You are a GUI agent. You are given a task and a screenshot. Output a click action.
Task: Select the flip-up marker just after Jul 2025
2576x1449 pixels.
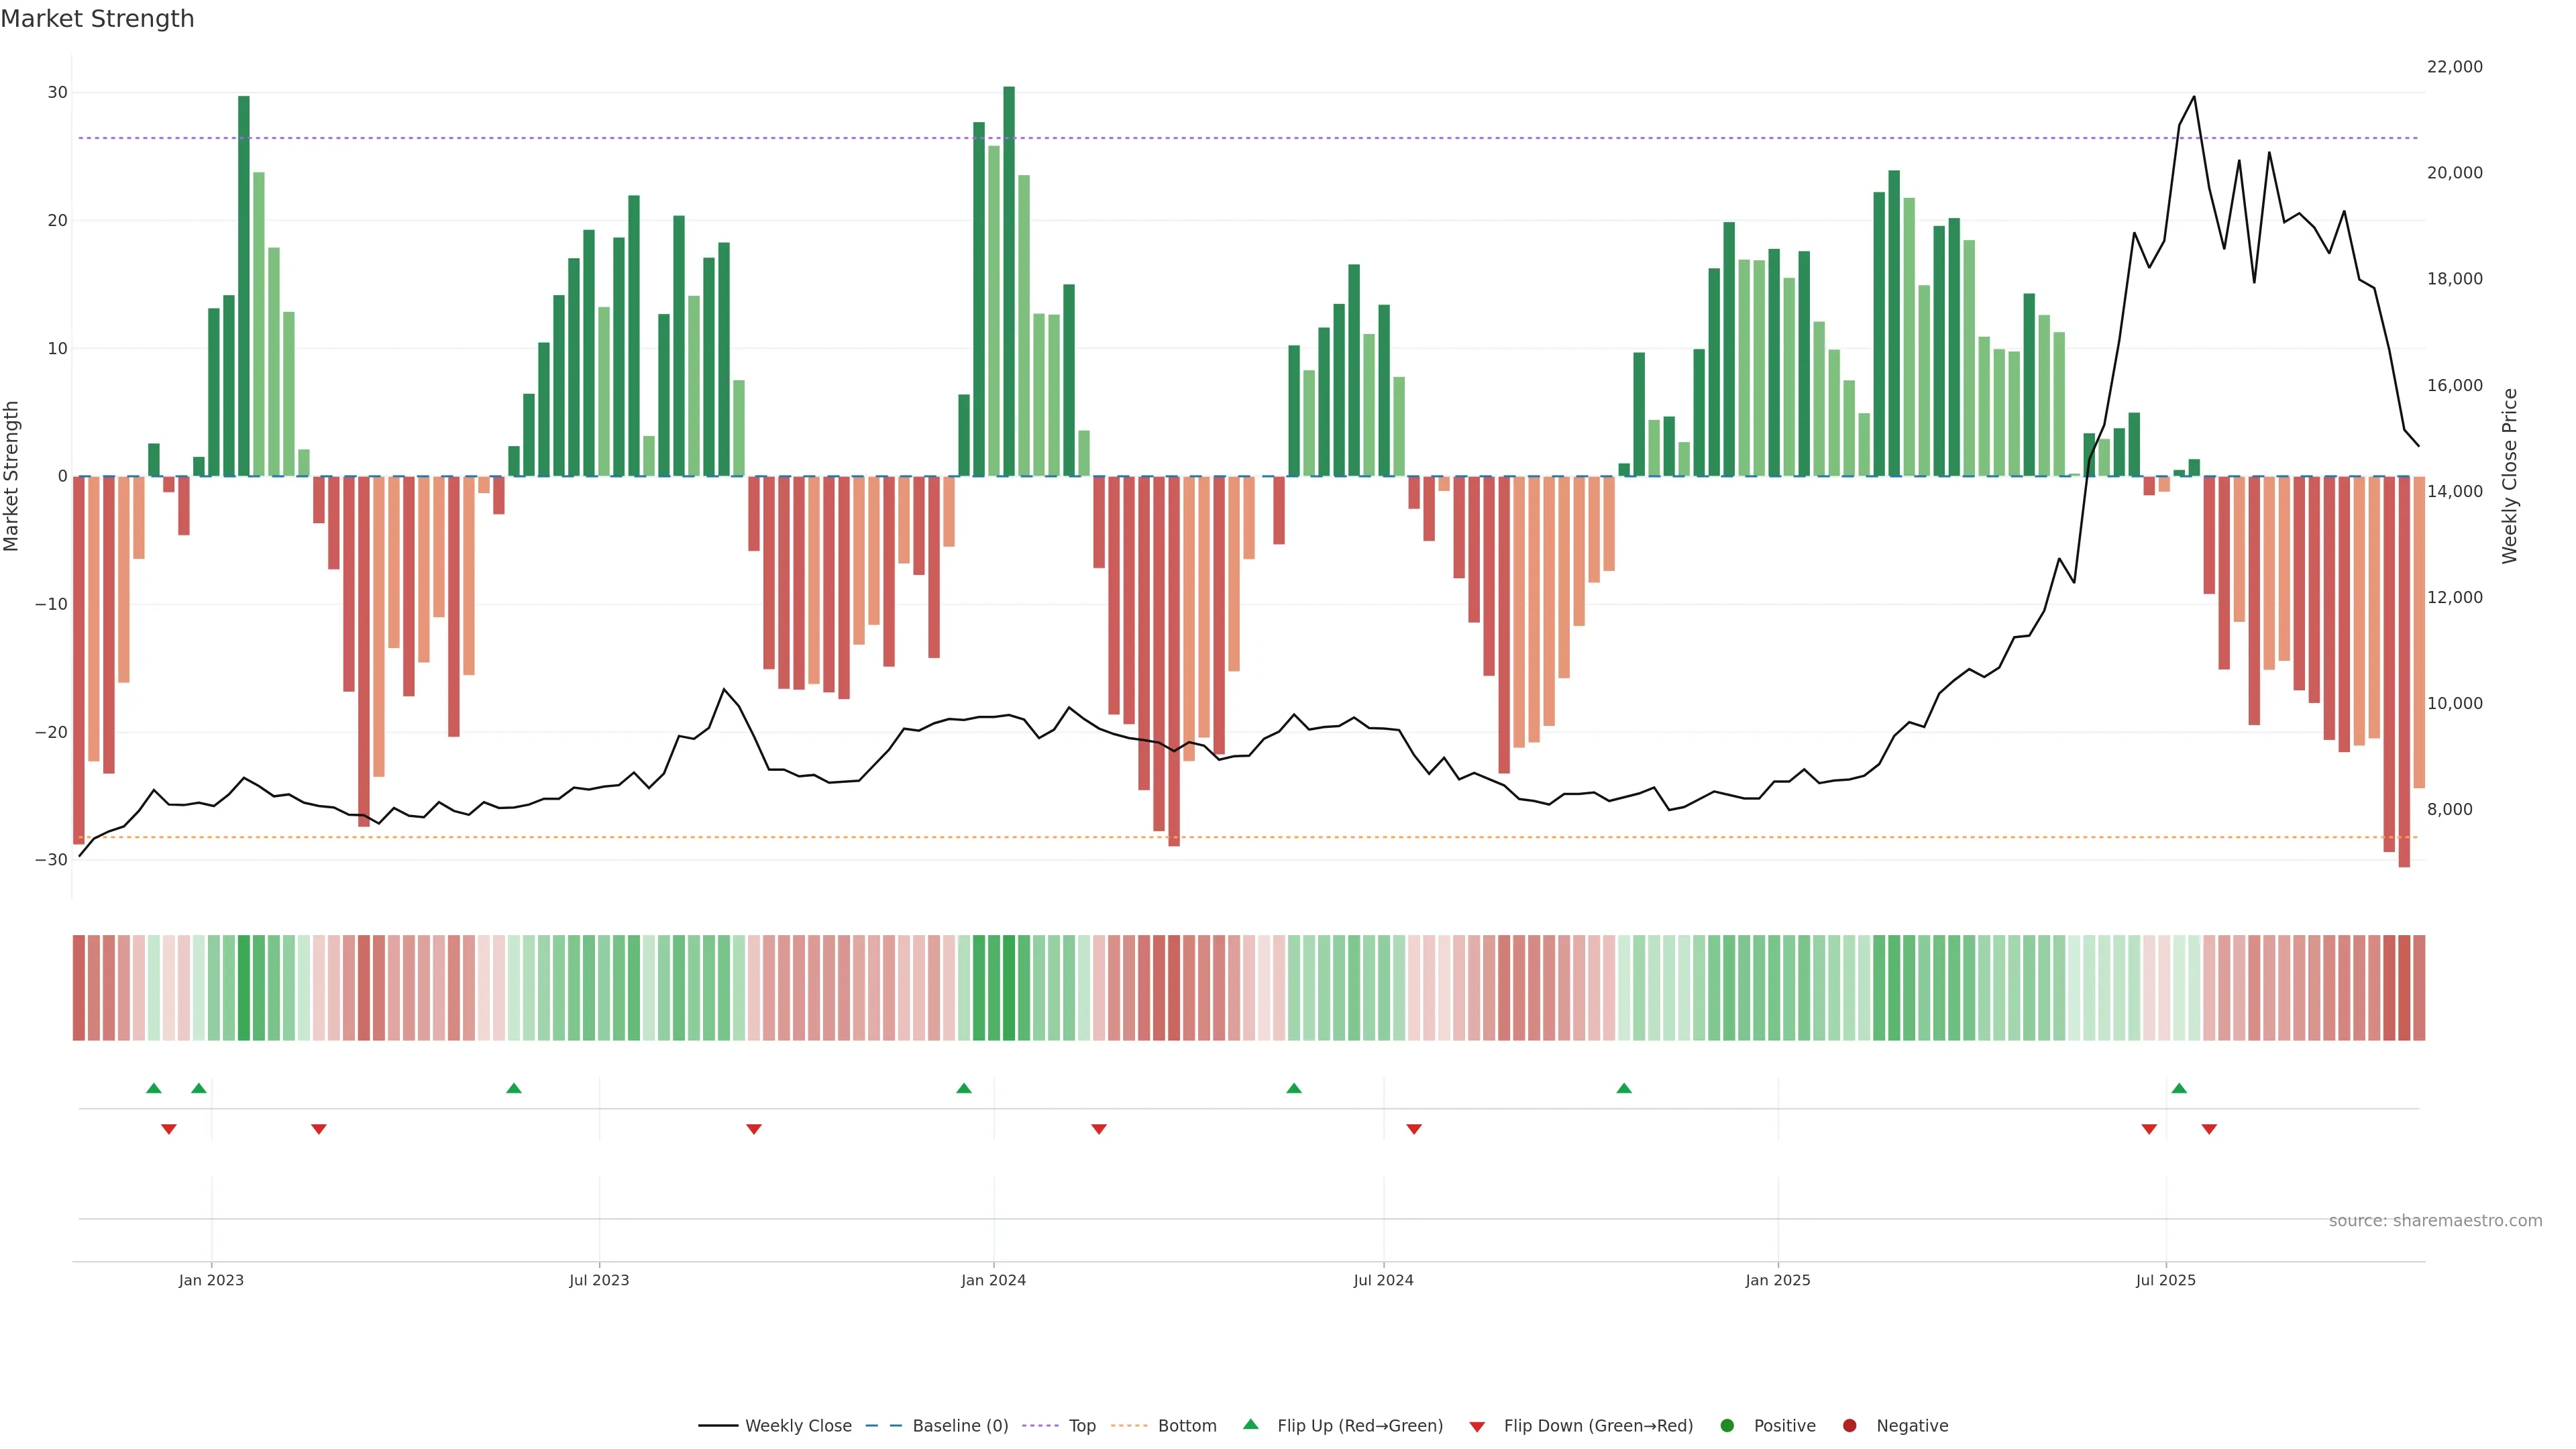coord(2179,1088)
